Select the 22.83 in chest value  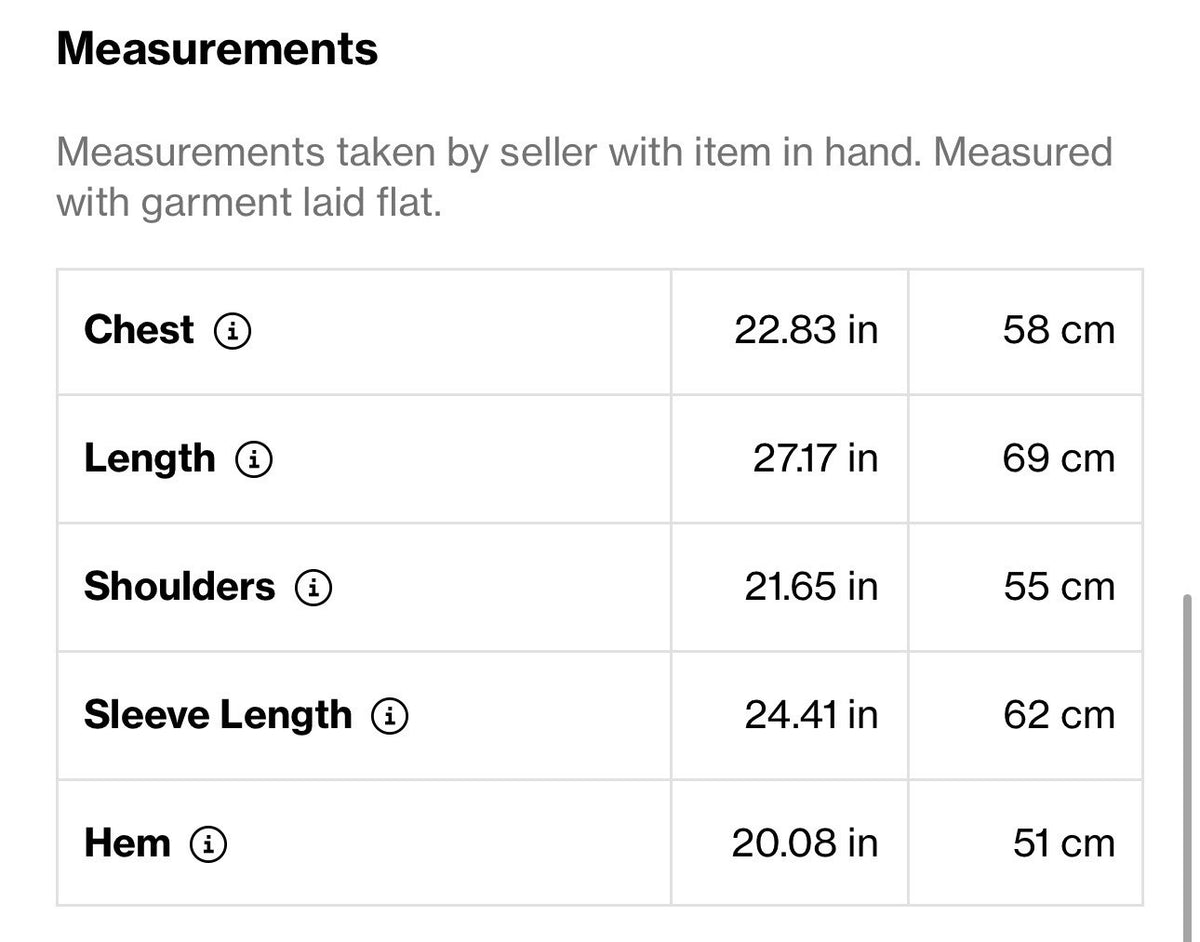(x=806, y=330)
